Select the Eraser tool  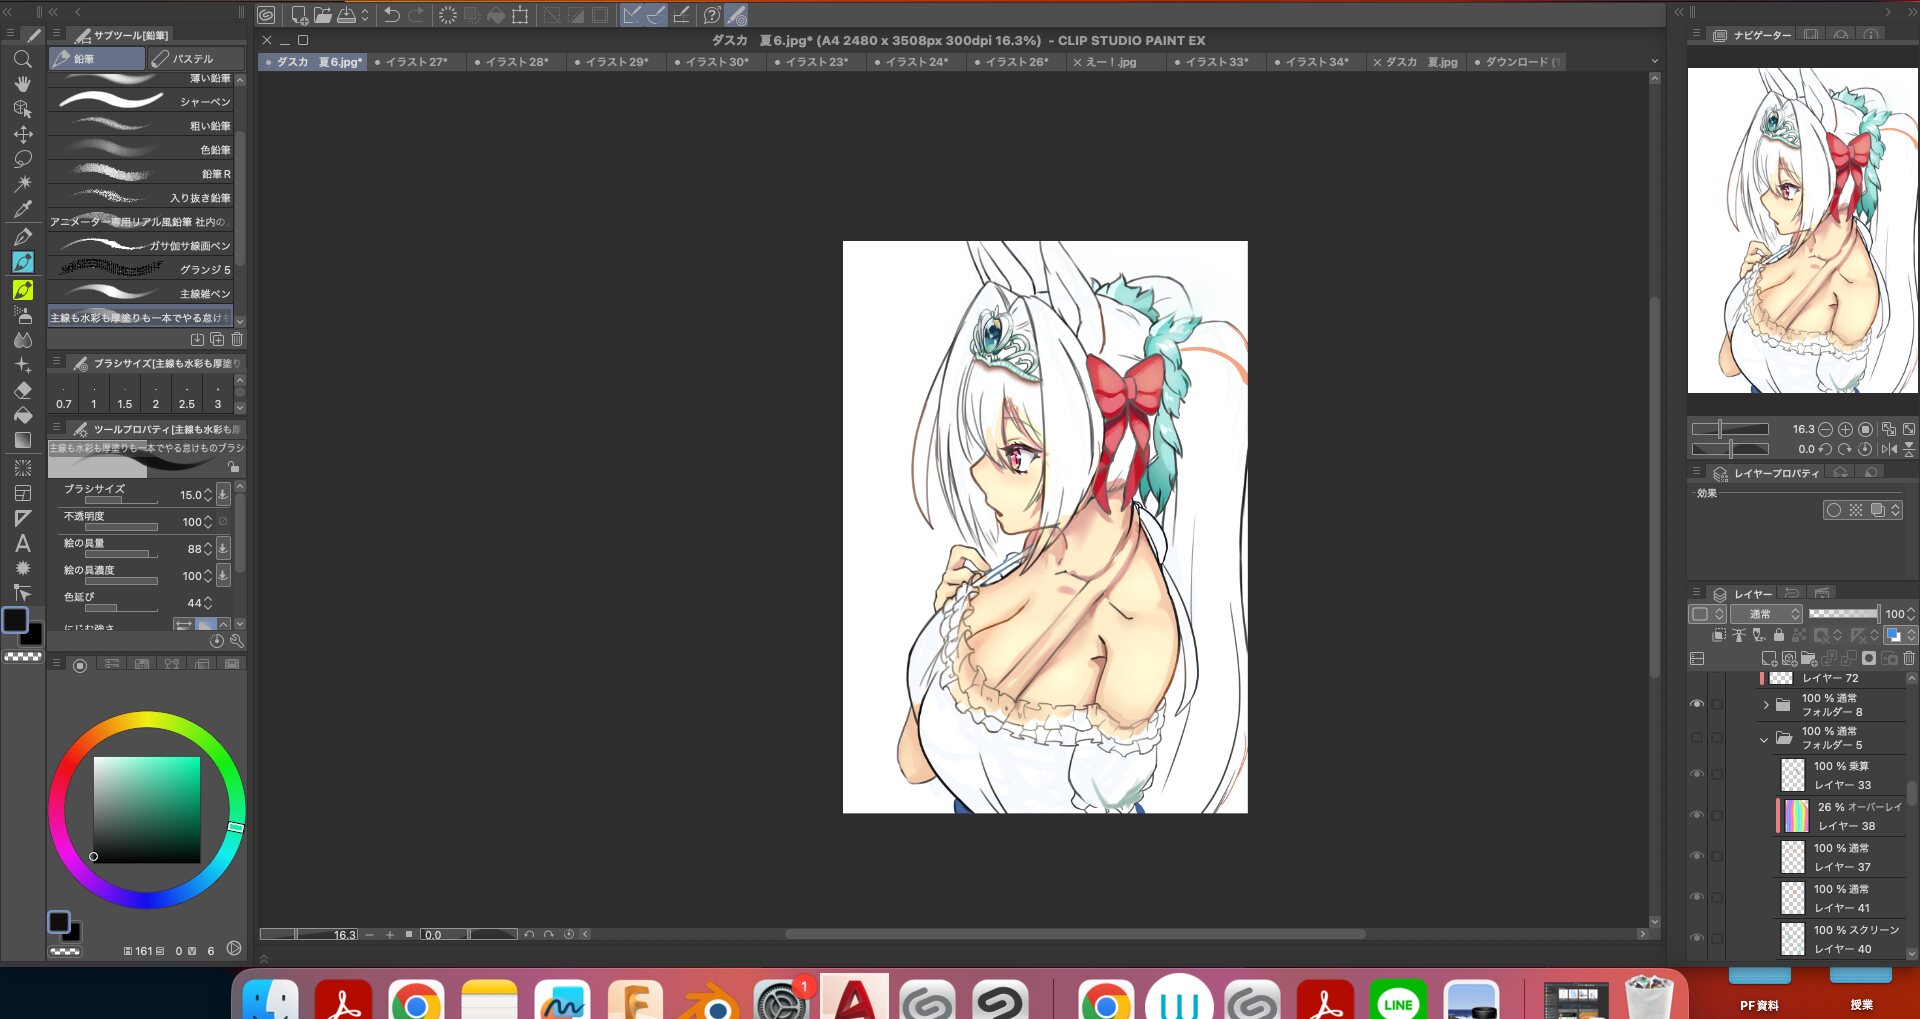click(x=22, y=390)
